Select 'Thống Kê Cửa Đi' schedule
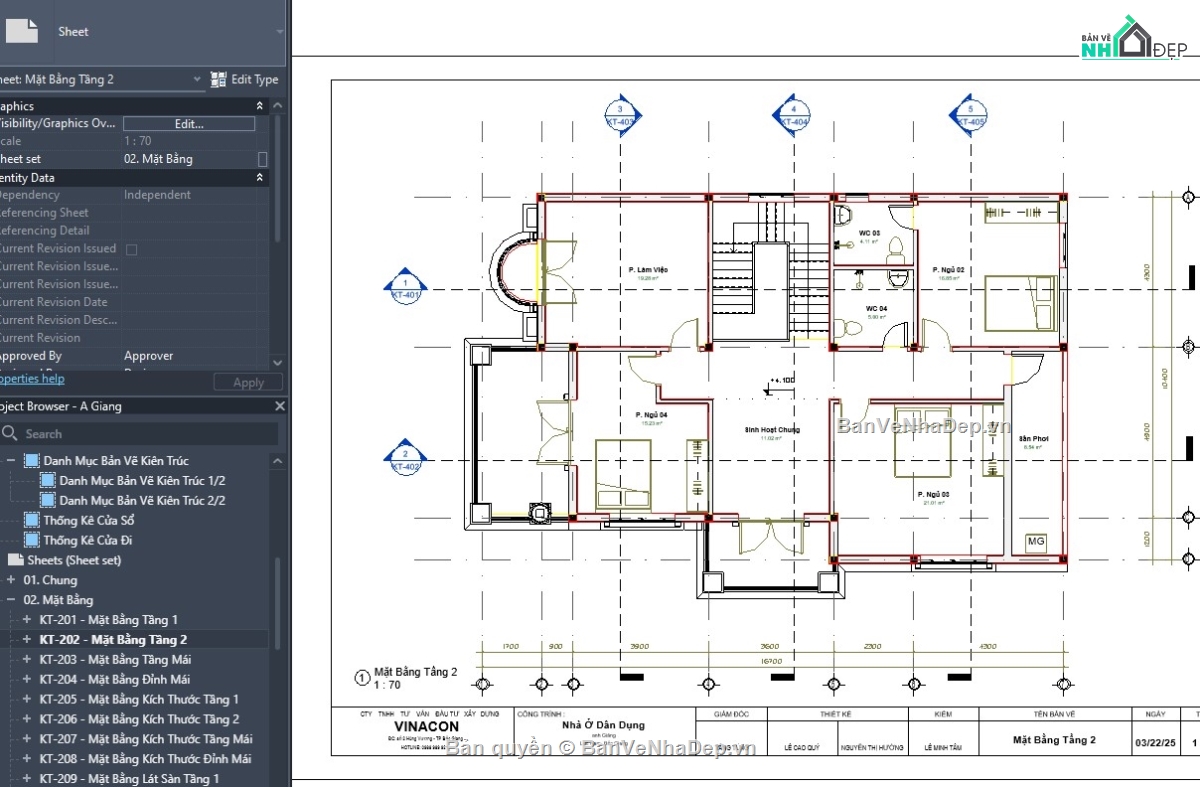Viewport: 1200px width, 787px height. [88, 541]
